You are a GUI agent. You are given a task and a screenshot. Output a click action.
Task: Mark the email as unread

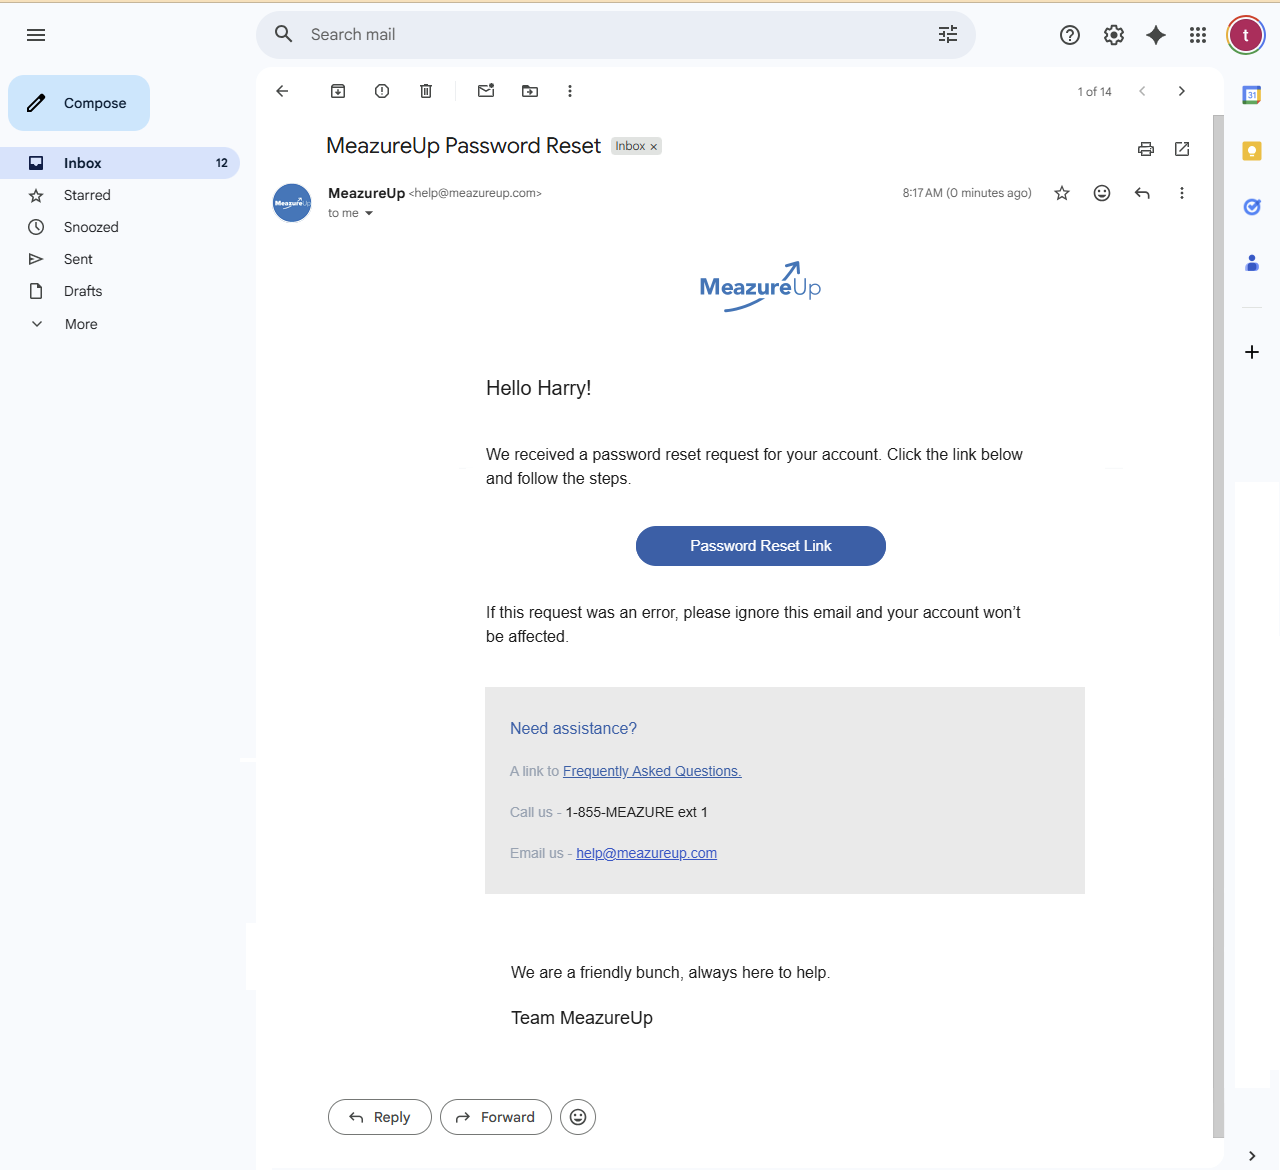(486, 91)
